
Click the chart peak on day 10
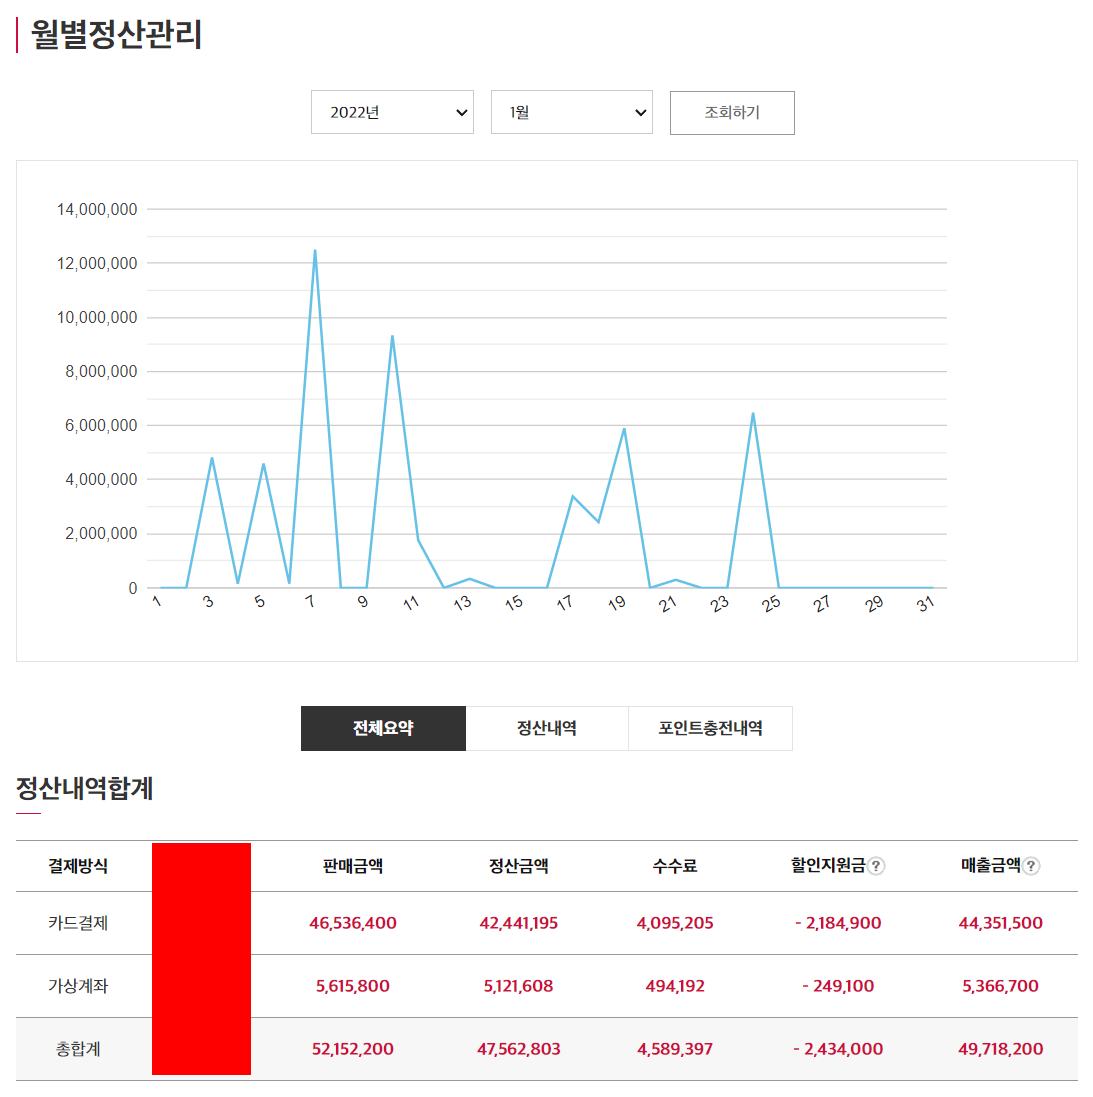click(392, 336)
